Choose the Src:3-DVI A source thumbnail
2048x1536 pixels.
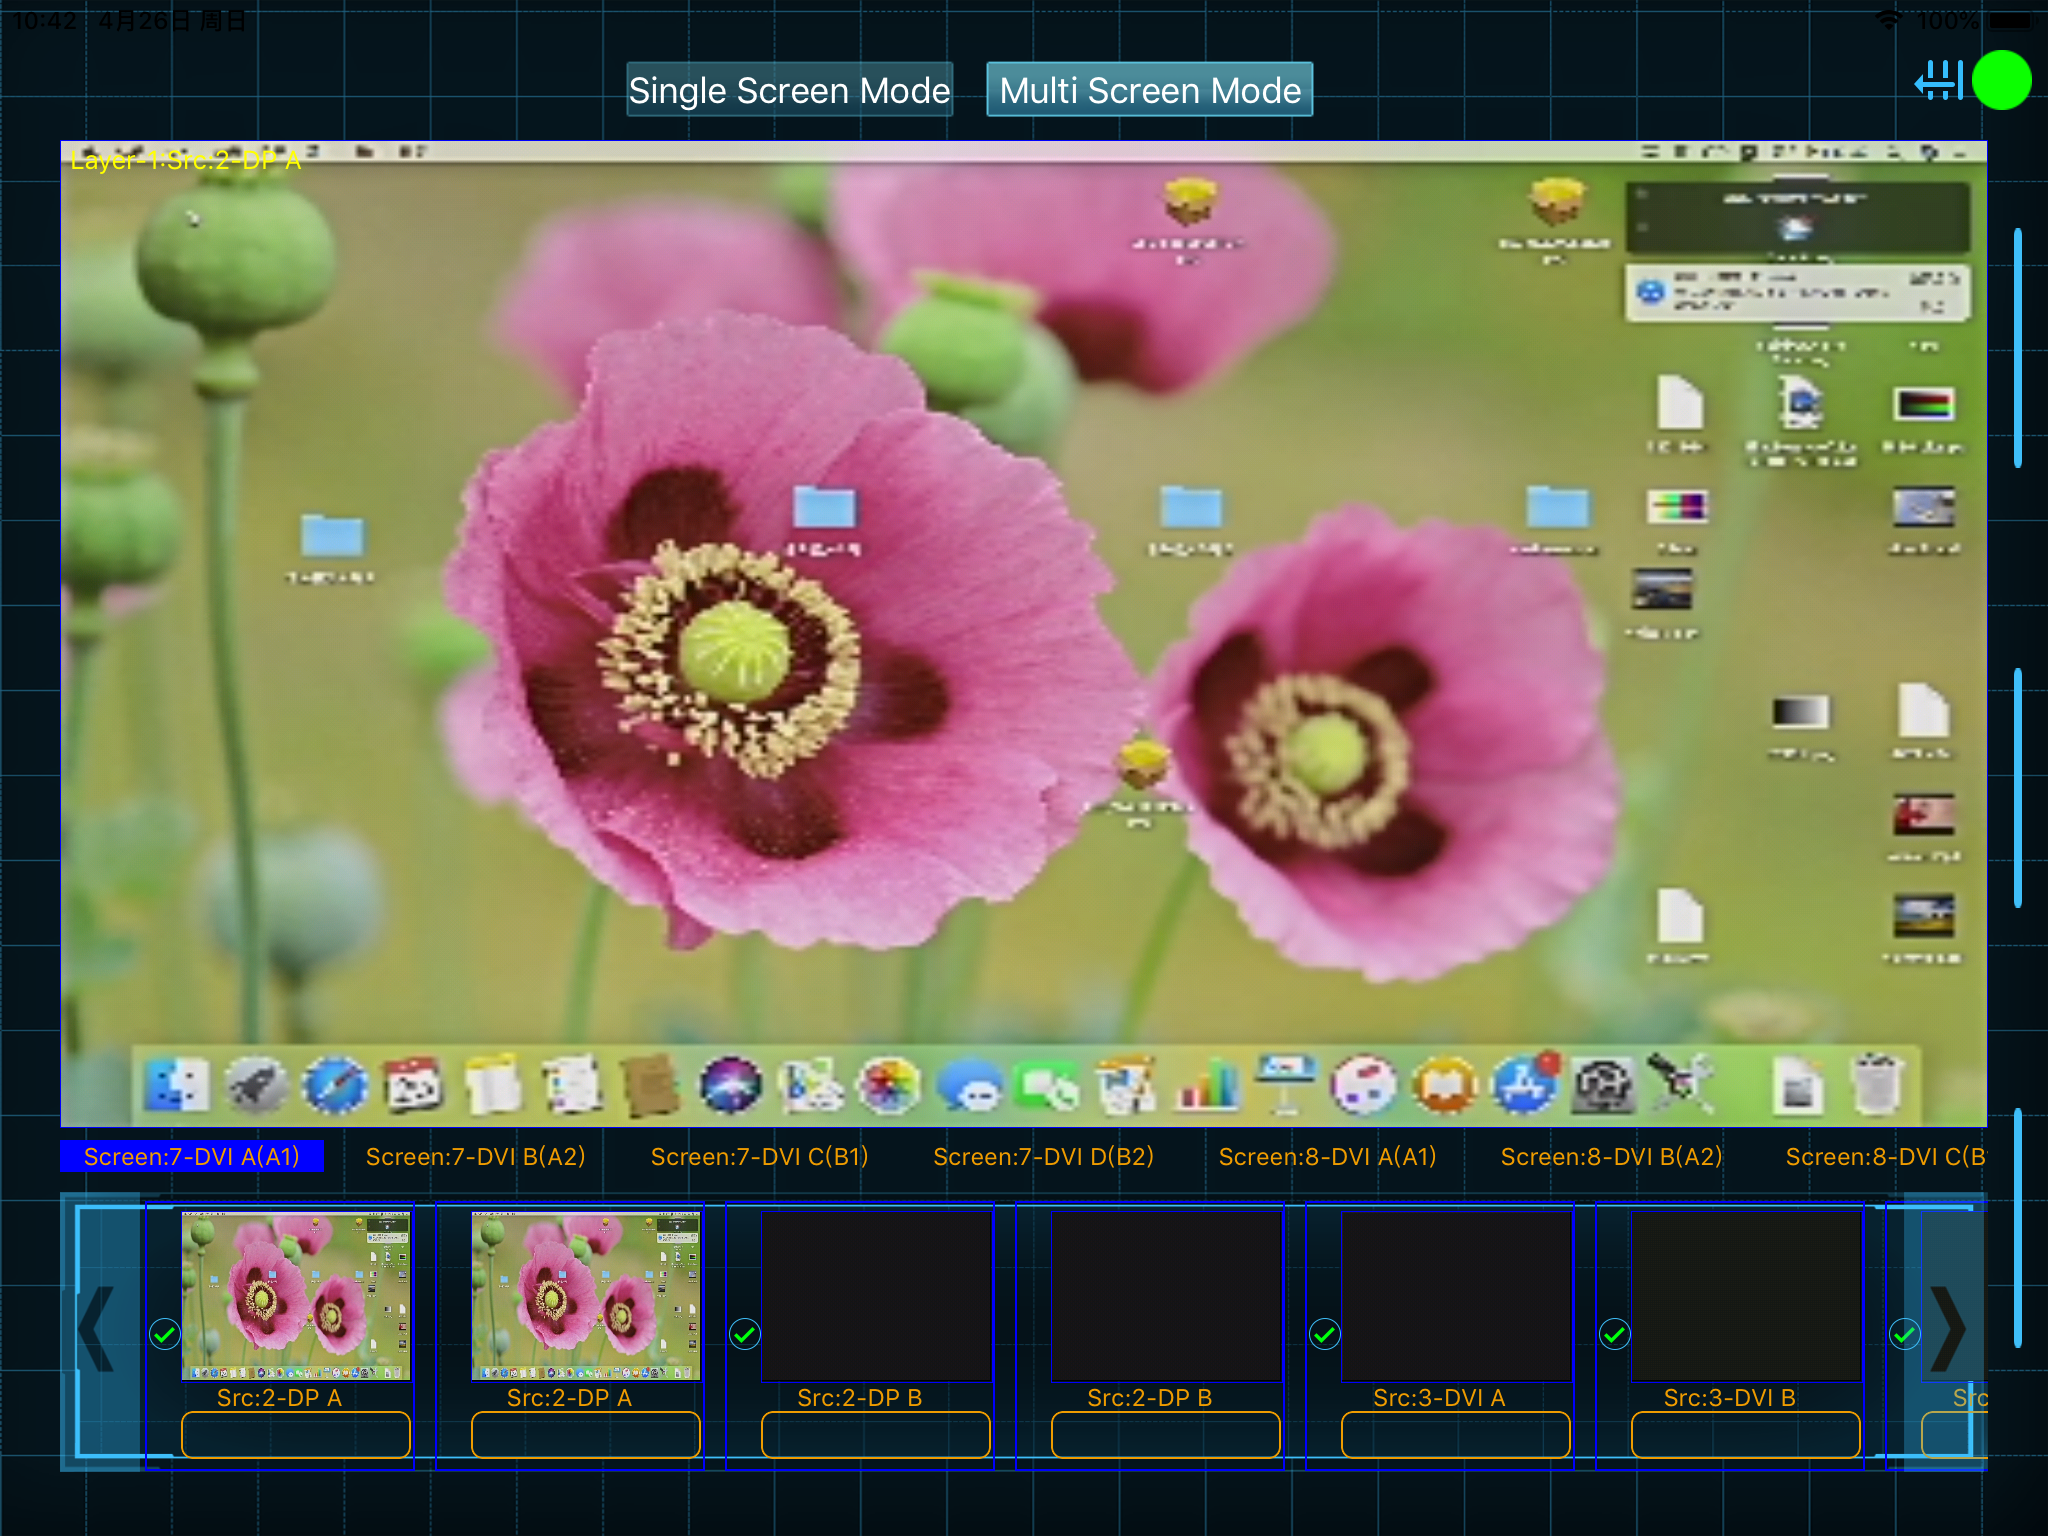(x=1456, y=1295)
